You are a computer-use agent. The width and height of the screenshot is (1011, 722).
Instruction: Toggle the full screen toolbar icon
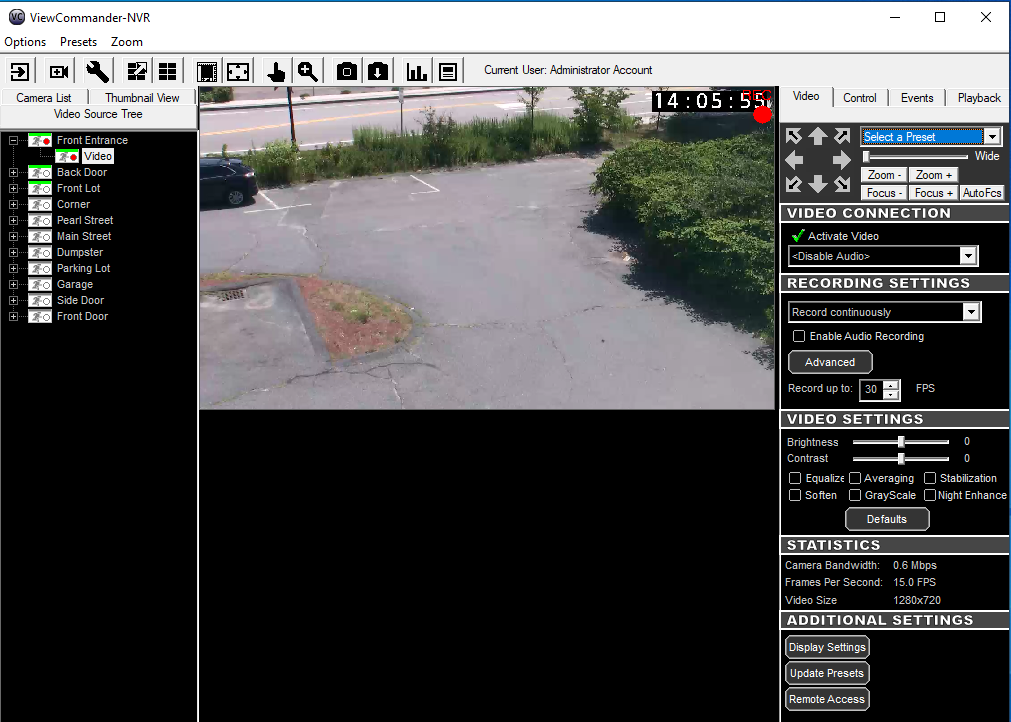click(238, 71)
